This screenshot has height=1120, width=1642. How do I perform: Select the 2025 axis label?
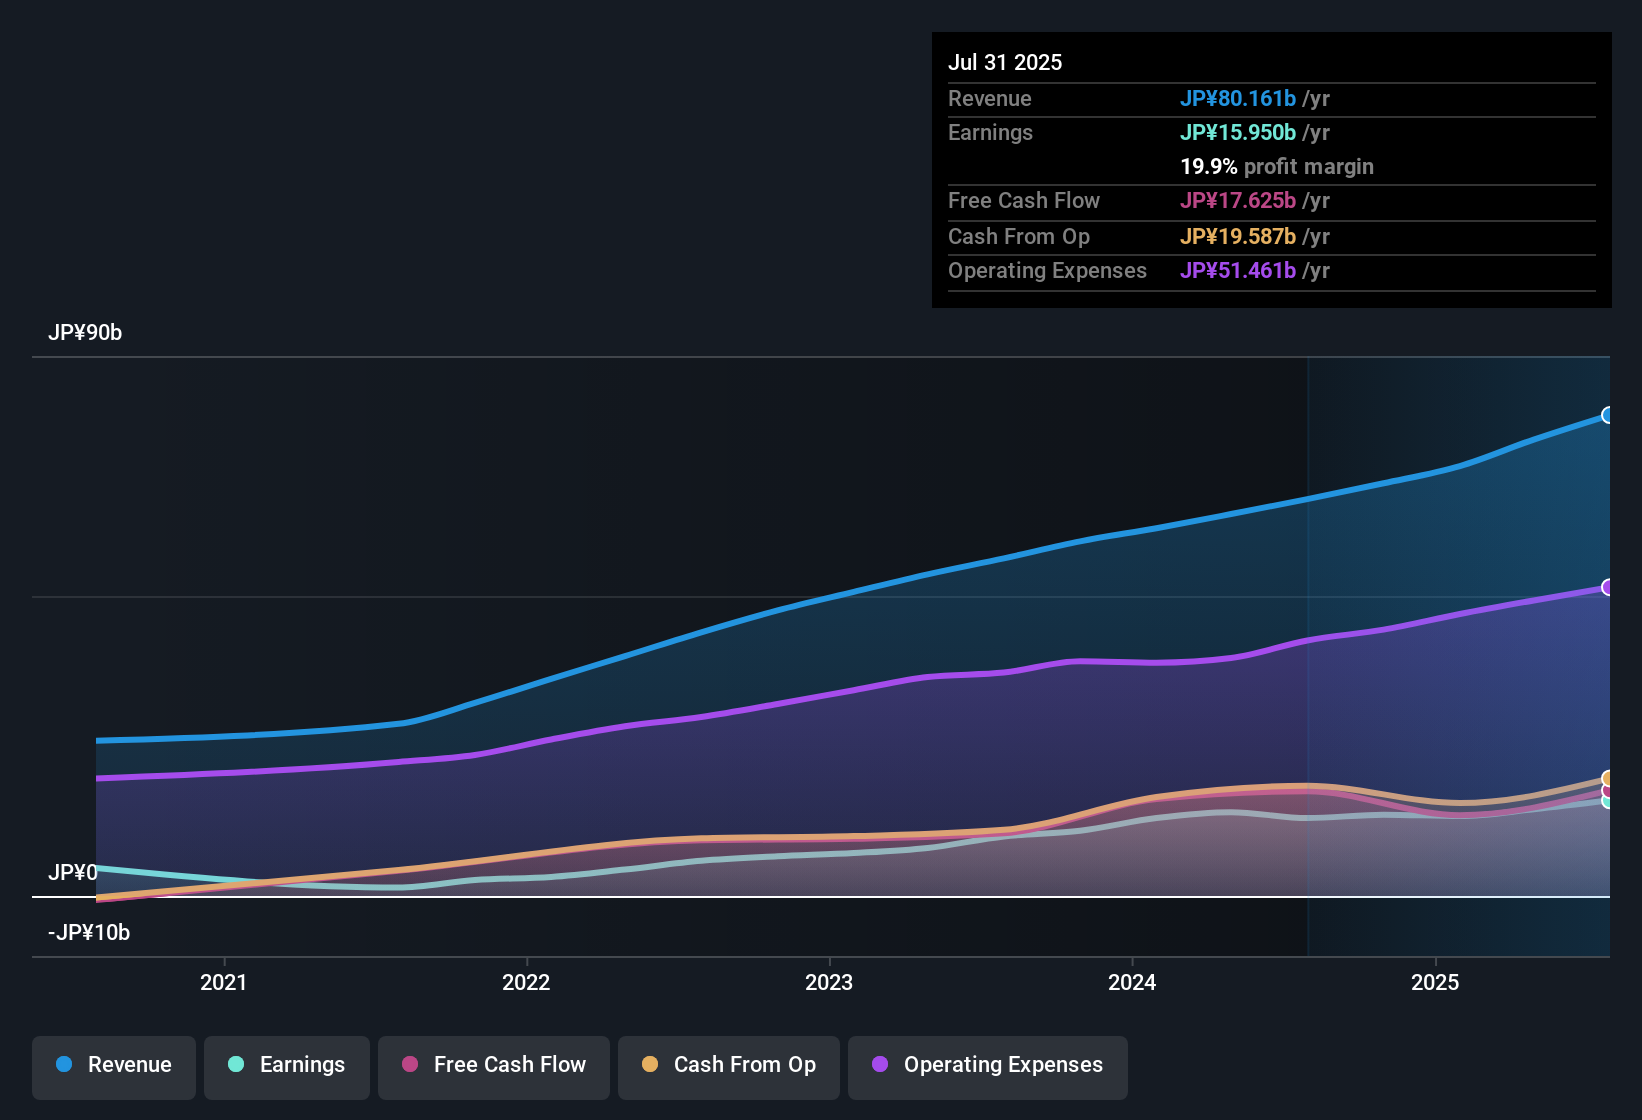coord(1435,982)
